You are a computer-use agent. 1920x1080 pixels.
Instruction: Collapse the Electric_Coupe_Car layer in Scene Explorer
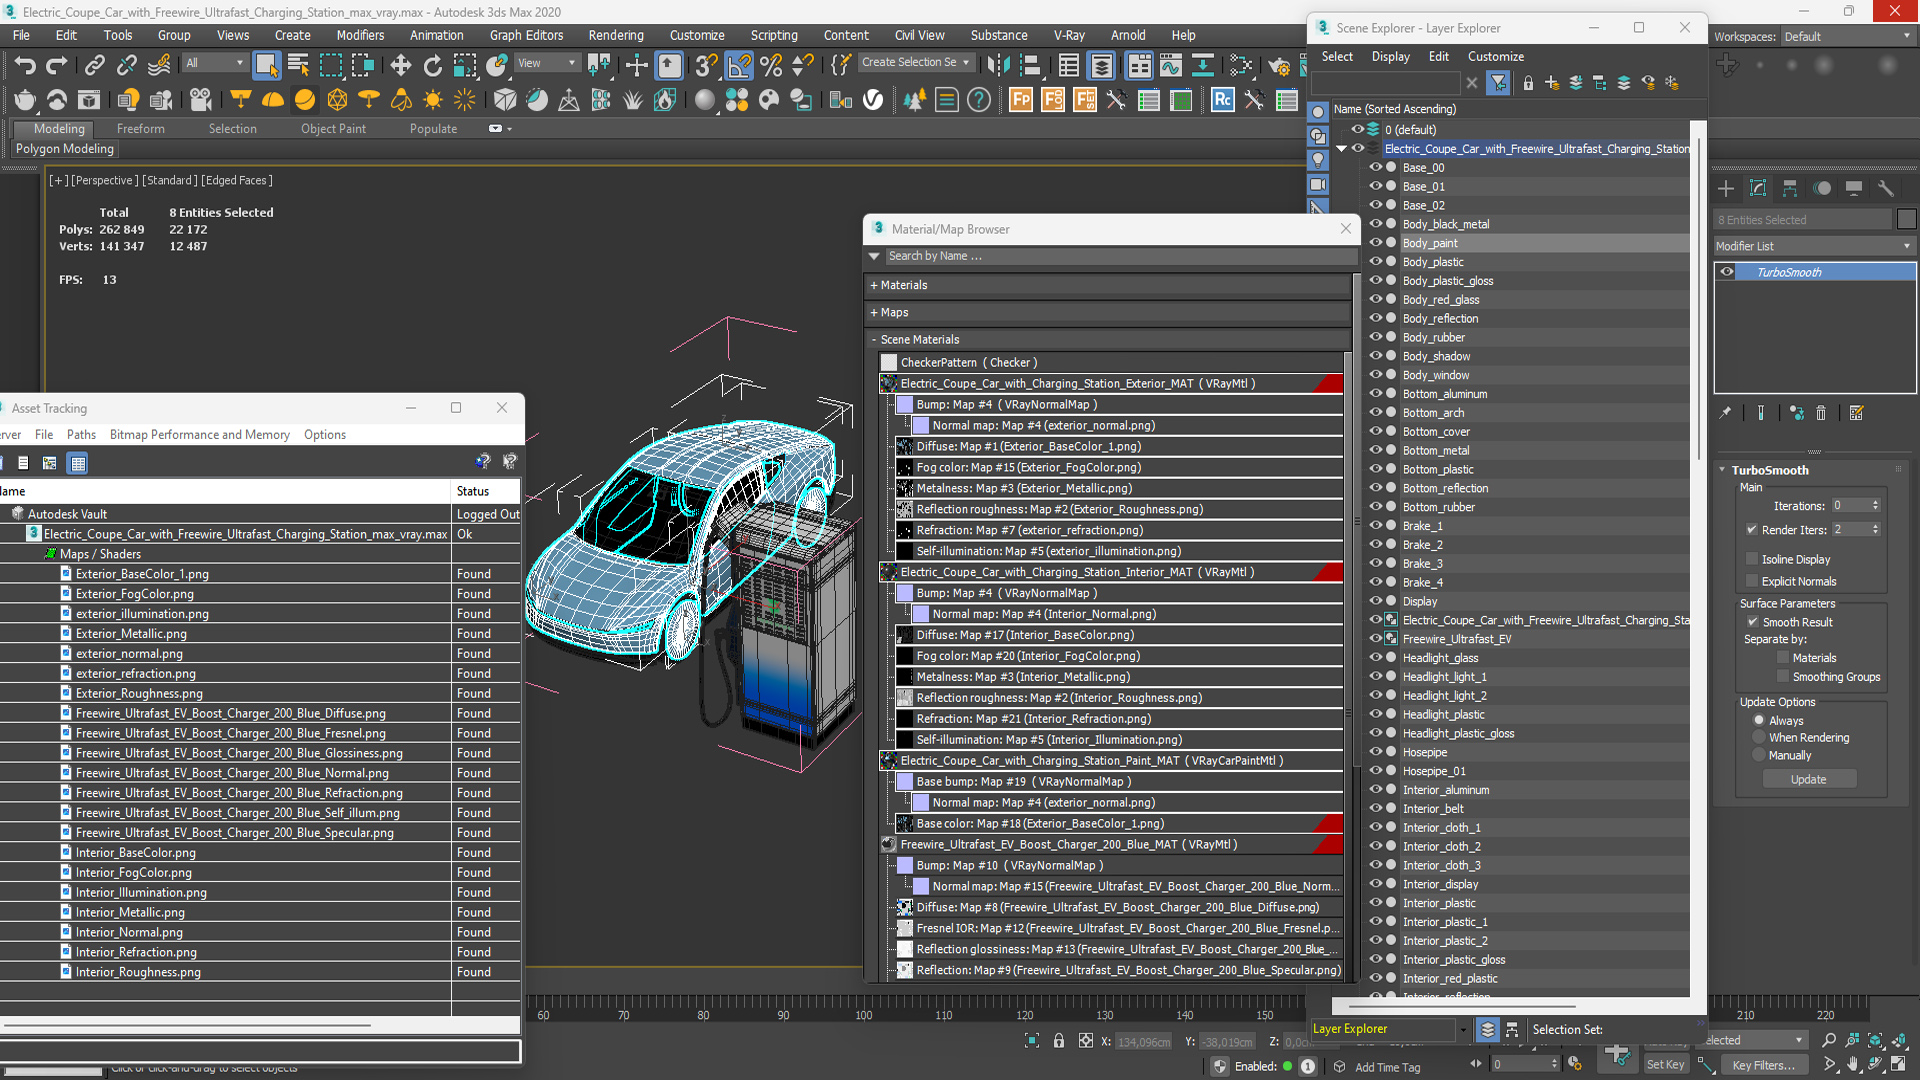pyautogui.click(x=1342, y=149)
